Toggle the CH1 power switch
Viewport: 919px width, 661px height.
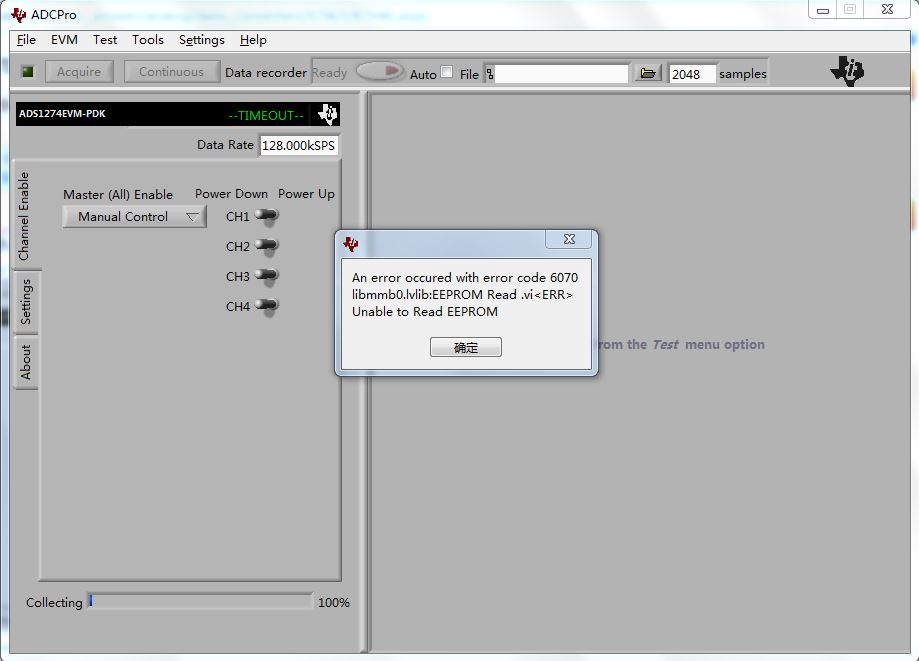point(267,217)
